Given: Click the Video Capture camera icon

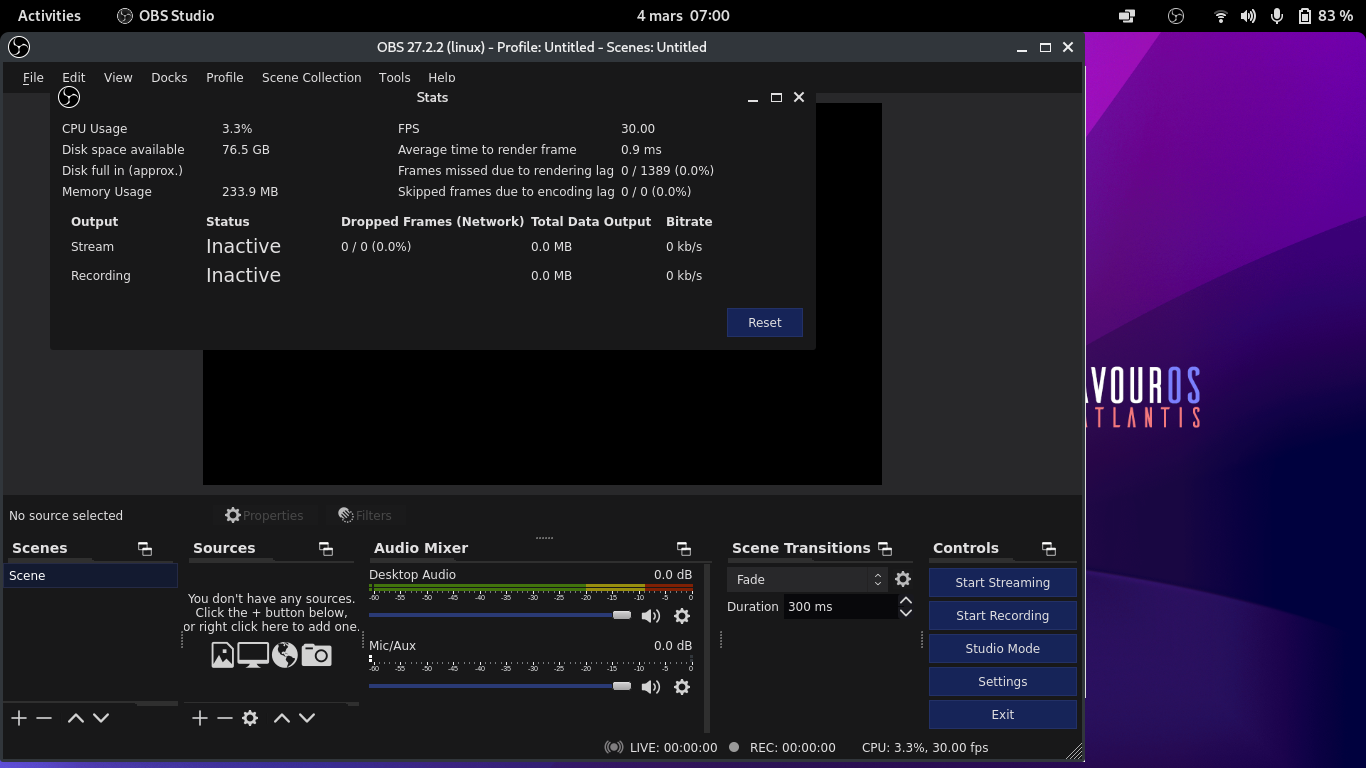Looking at the screenshot, I should [316, 654].
